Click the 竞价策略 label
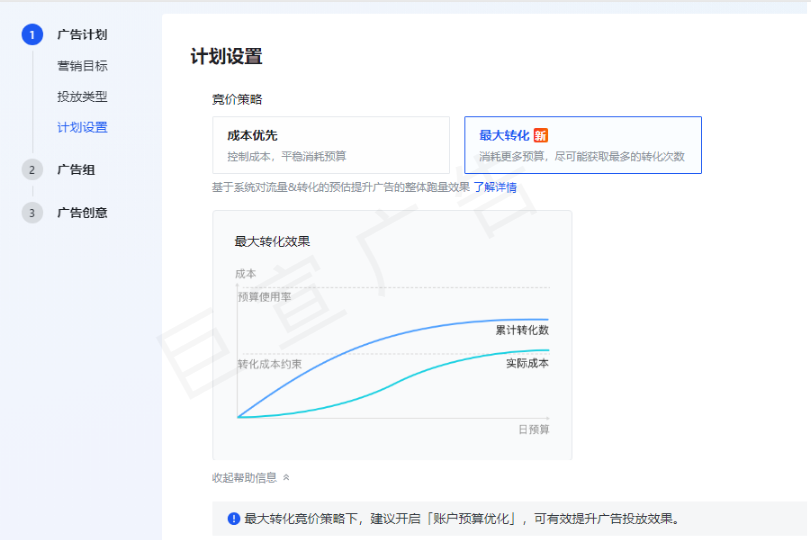The width and height of the screenshot is (811, 540). pos(237,99)
